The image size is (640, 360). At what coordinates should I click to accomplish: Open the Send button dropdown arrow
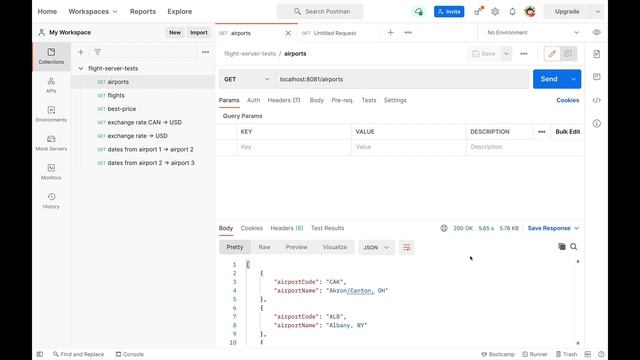click(x=573, y=79)
